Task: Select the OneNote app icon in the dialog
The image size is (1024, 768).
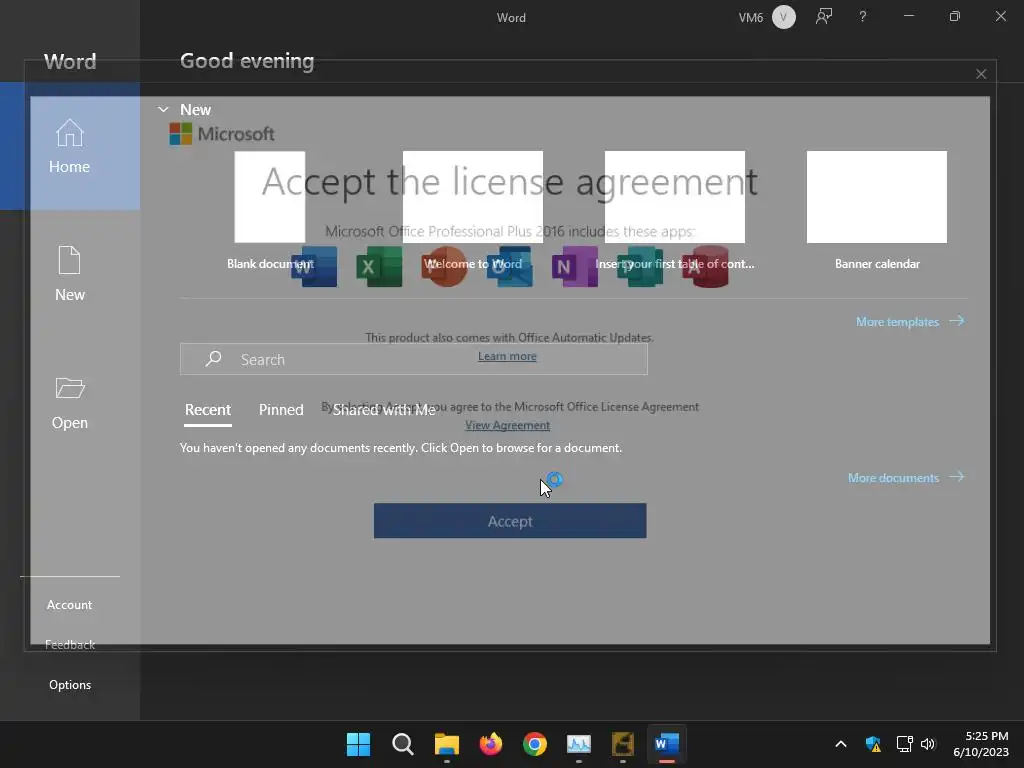Action: click(x=575, y=266)
